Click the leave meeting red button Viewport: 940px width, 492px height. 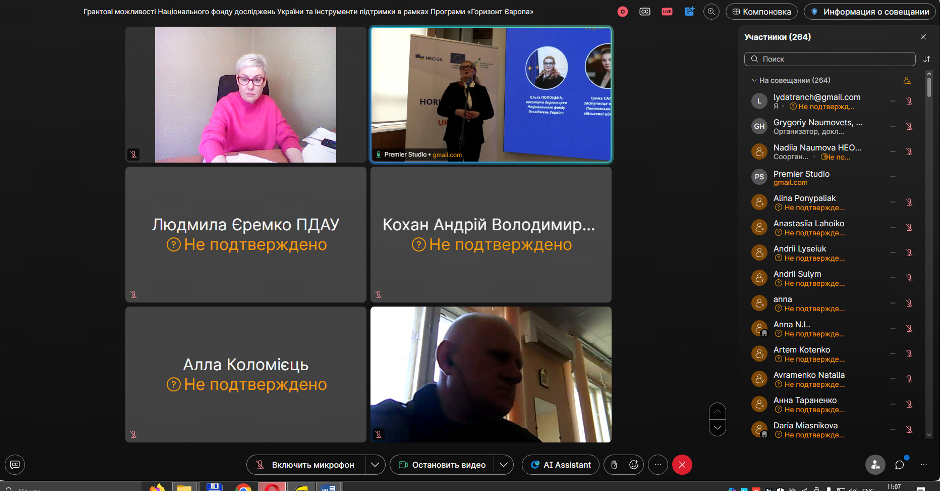682,465
